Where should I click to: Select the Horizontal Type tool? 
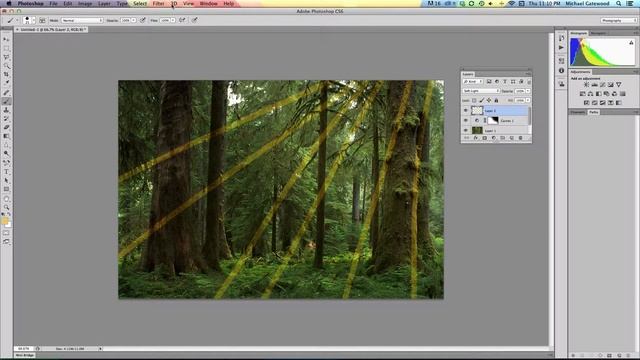tap(6, 172)
